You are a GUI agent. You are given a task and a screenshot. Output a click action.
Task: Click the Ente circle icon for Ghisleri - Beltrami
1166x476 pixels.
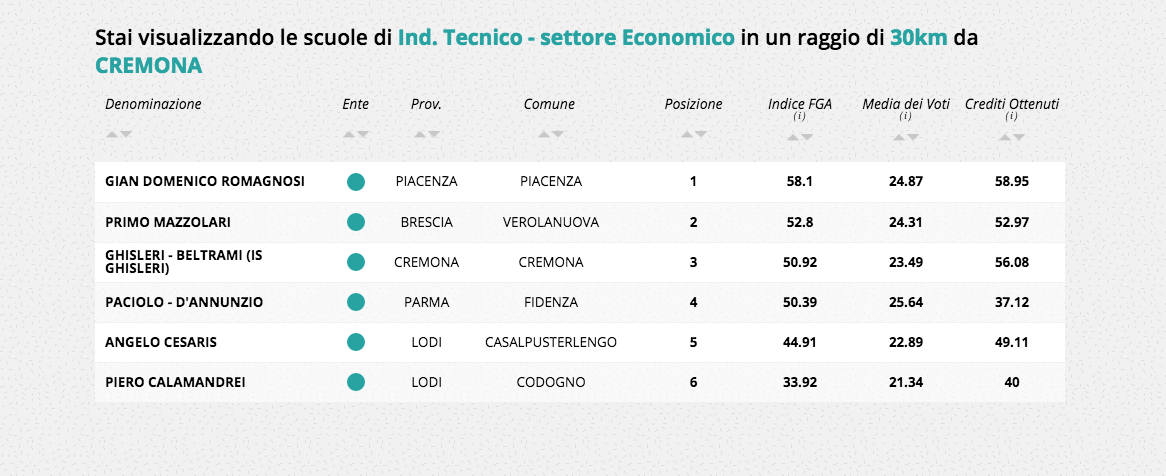[355, 262]
